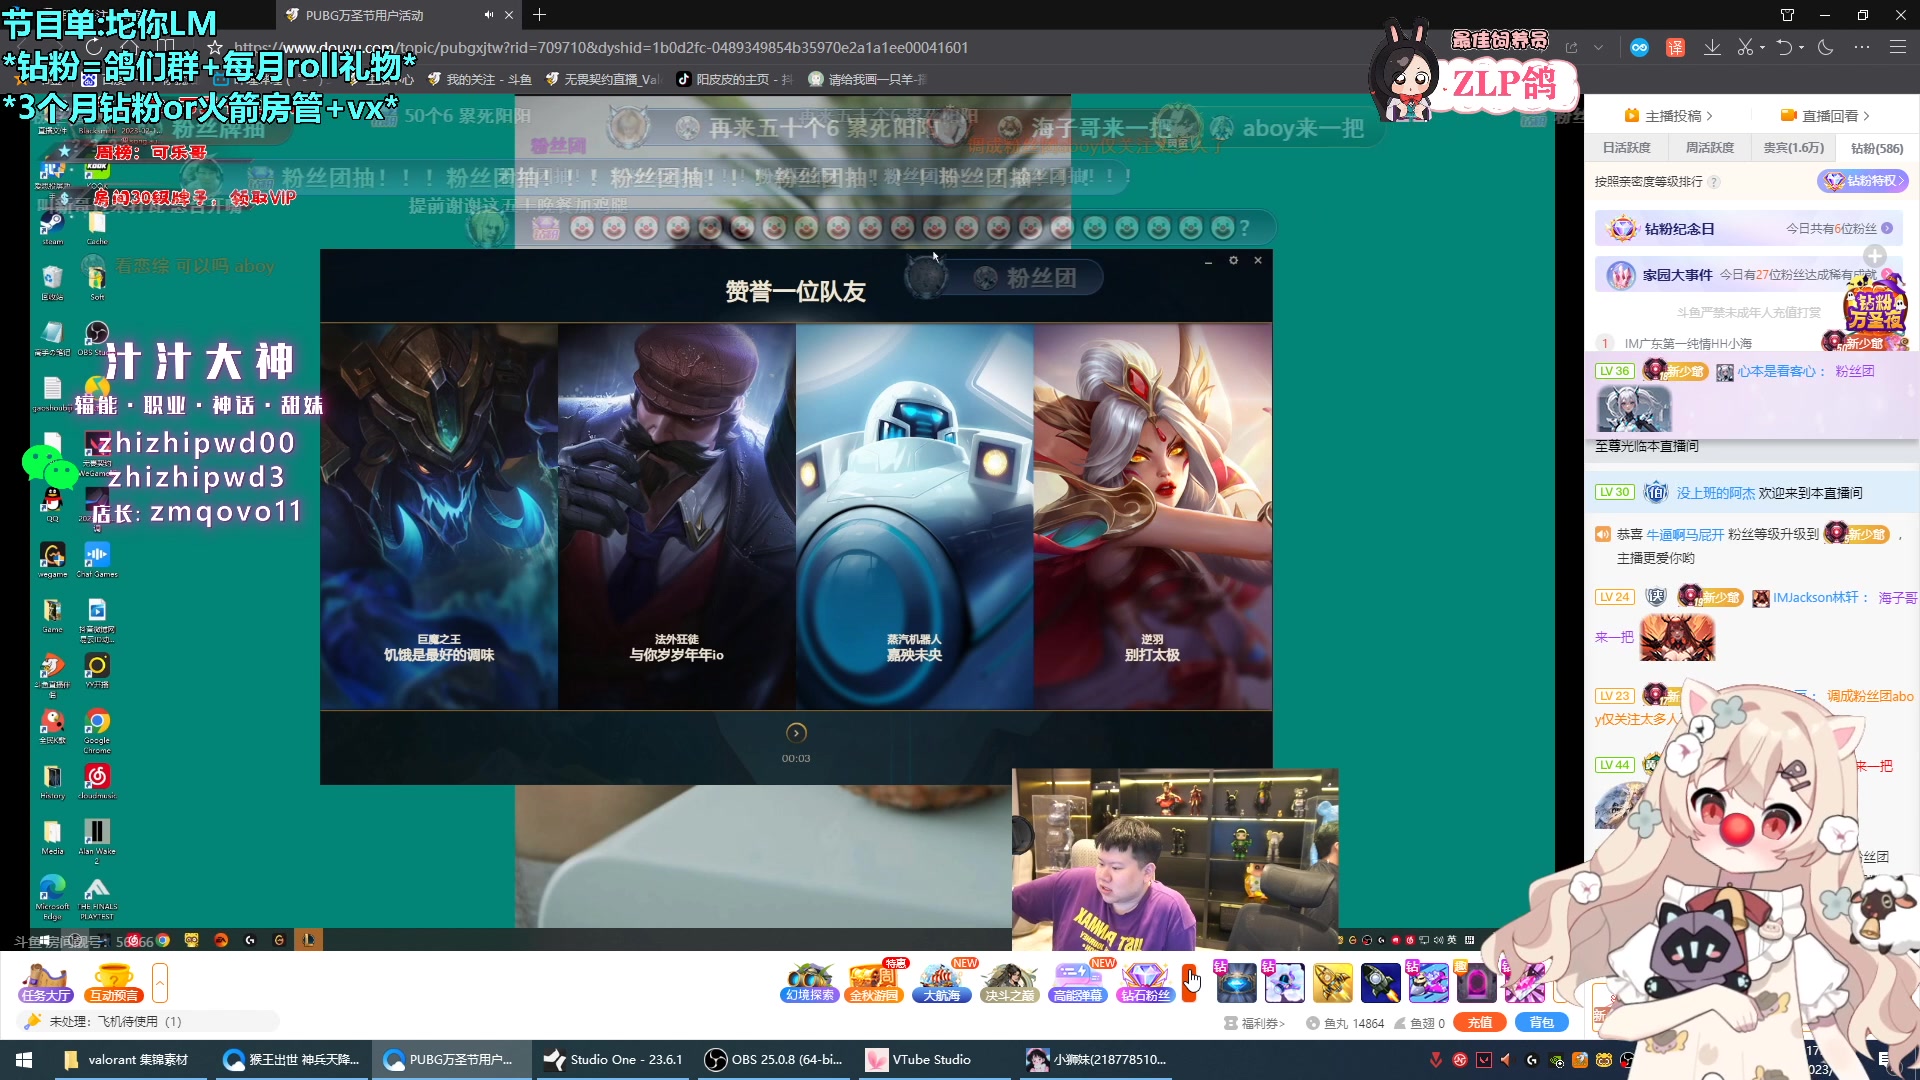Screen dimensions: 1920x1080
Task: Click the round plus button near 家园大事件
Action: pyautogui.click(x=1874, y=256)
